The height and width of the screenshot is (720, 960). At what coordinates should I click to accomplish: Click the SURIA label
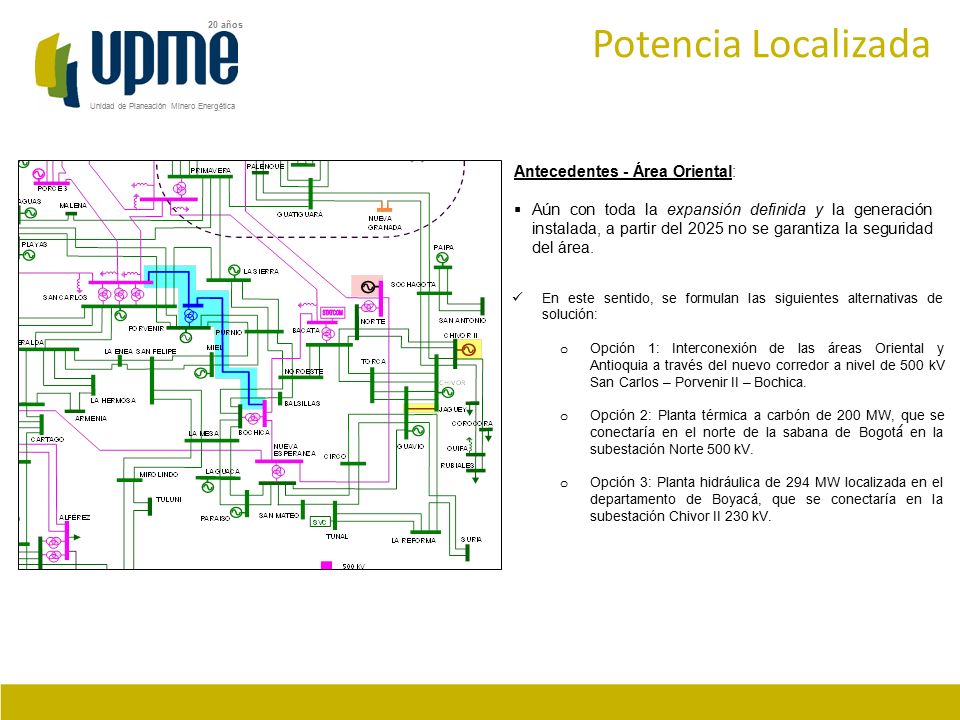point(471,539)
